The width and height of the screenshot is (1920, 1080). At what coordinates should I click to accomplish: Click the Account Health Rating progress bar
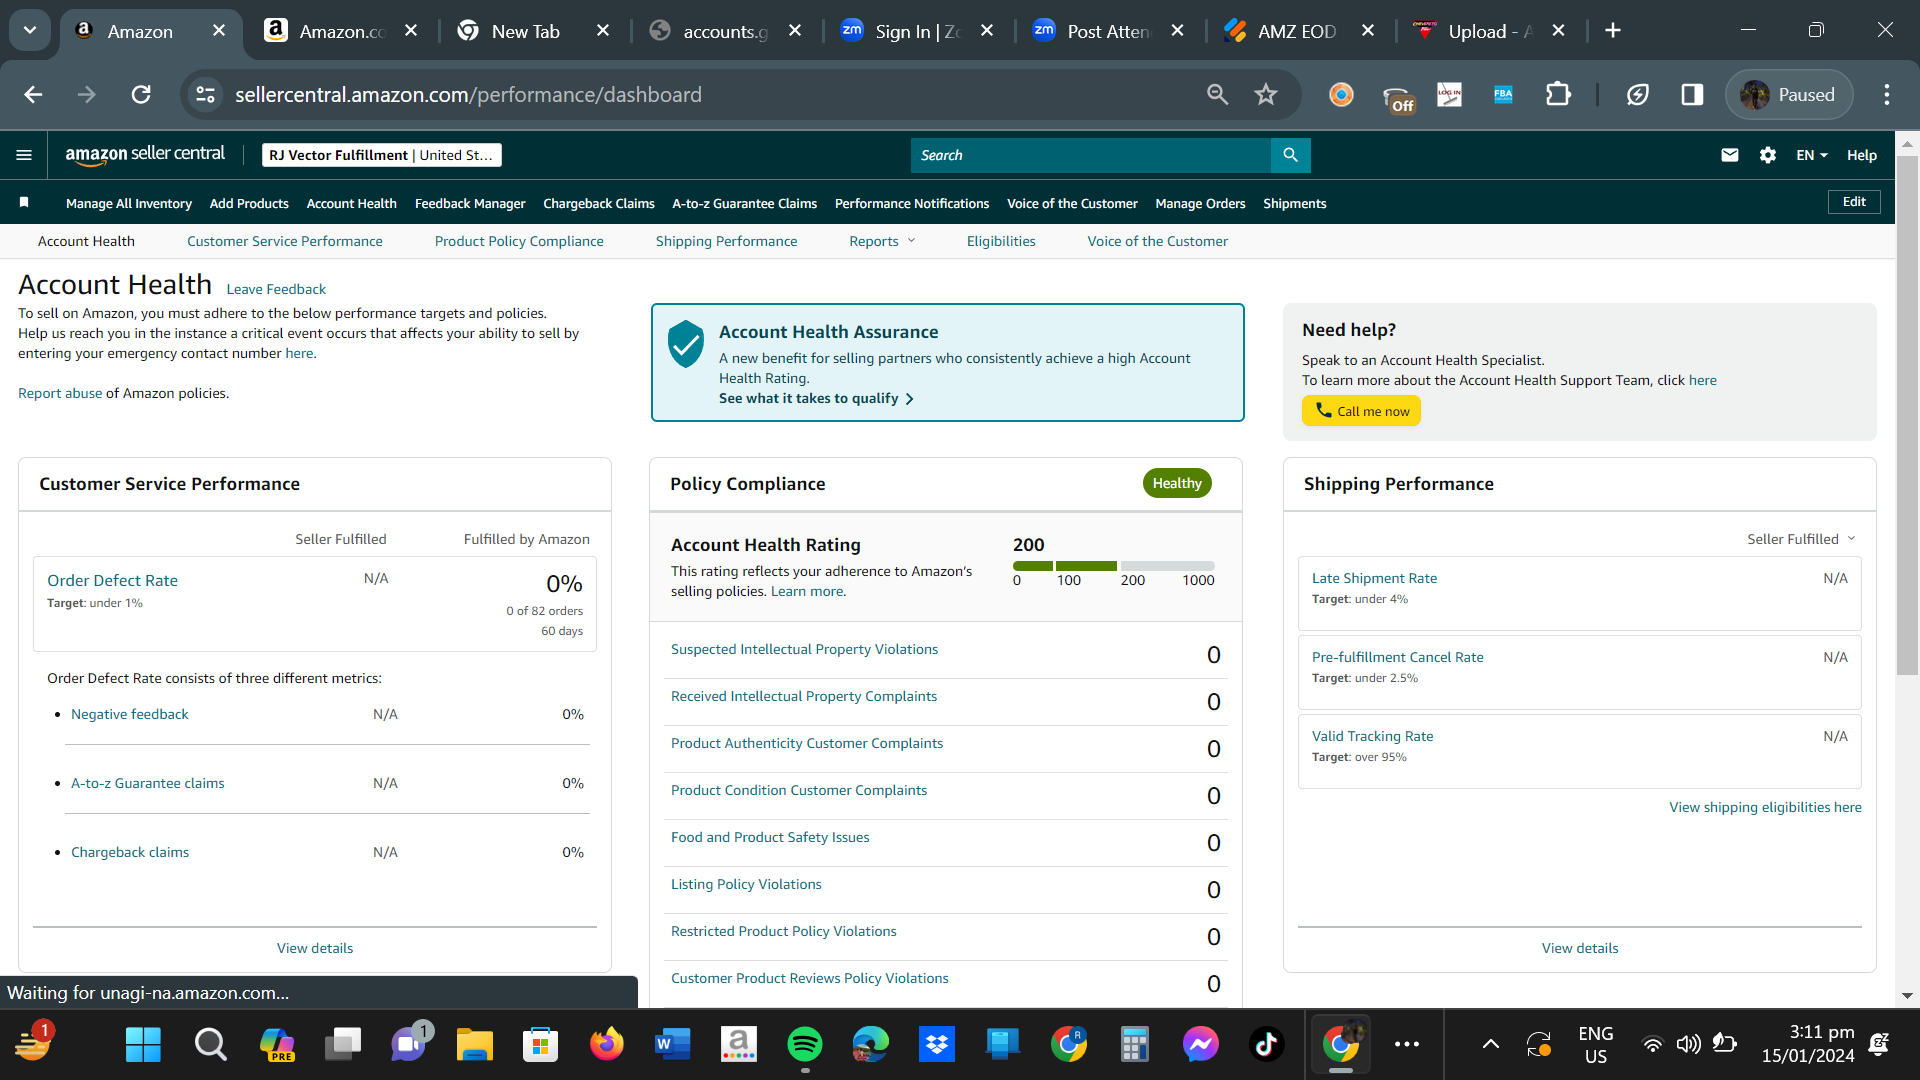click(x=1114, y=566)
